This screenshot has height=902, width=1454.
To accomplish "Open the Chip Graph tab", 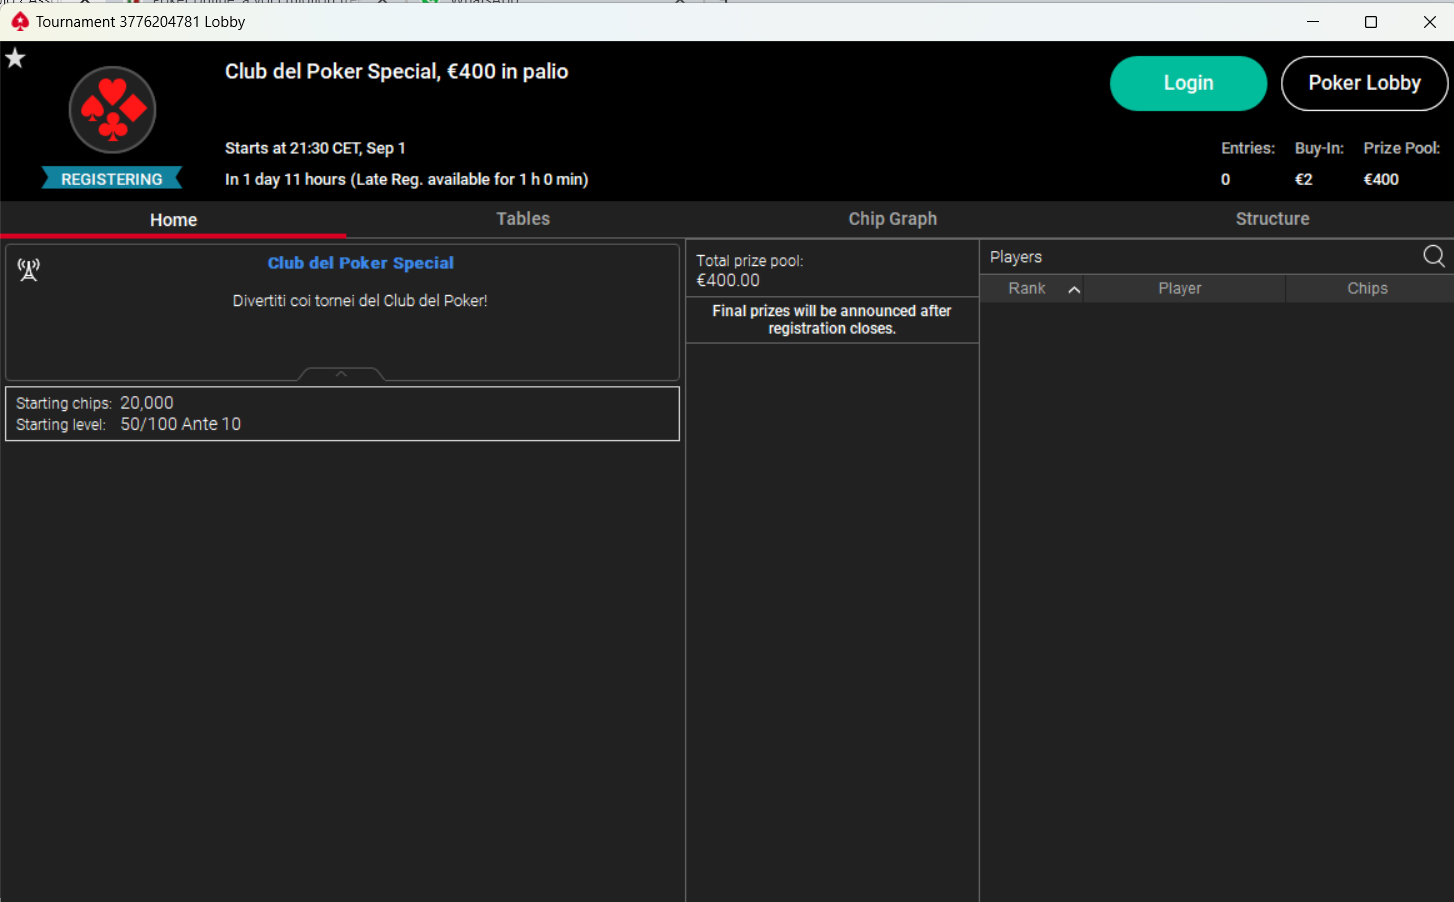I will tap(893, 219).
